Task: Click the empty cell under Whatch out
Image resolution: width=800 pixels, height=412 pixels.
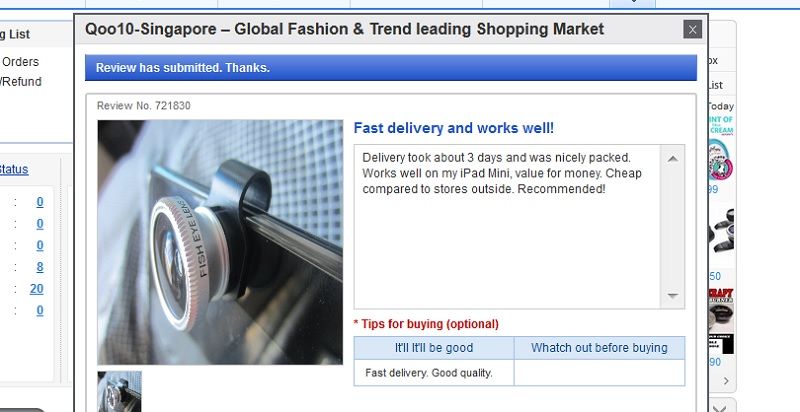Action: 599,373
